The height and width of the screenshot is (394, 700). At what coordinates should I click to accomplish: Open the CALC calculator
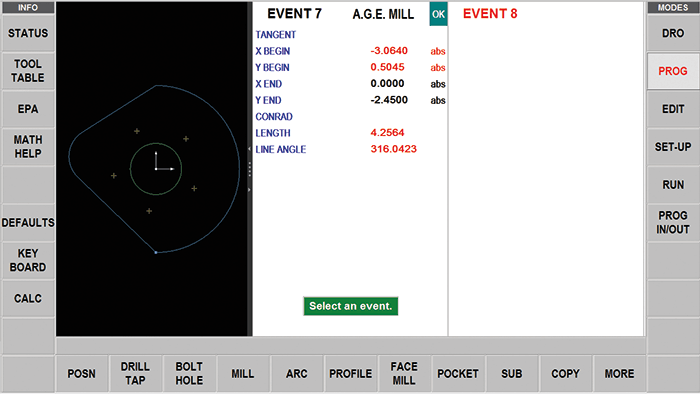coord(28,299)
